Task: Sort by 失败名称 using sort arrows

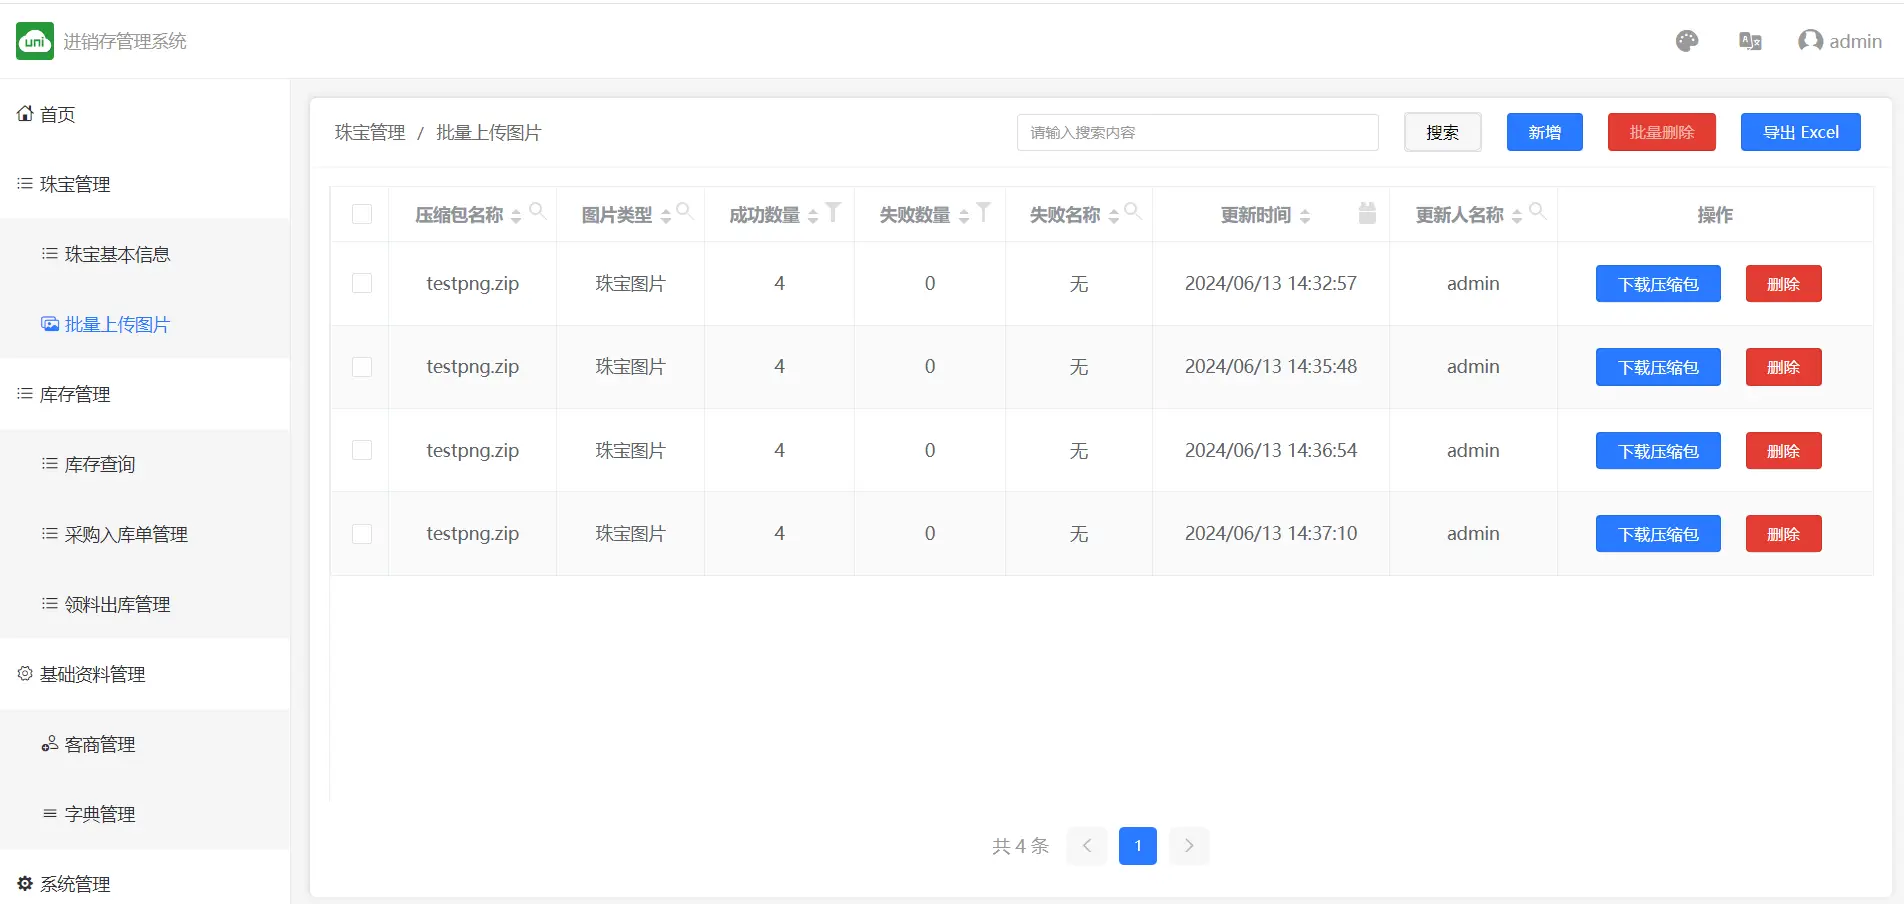Action: point(1114,216)
